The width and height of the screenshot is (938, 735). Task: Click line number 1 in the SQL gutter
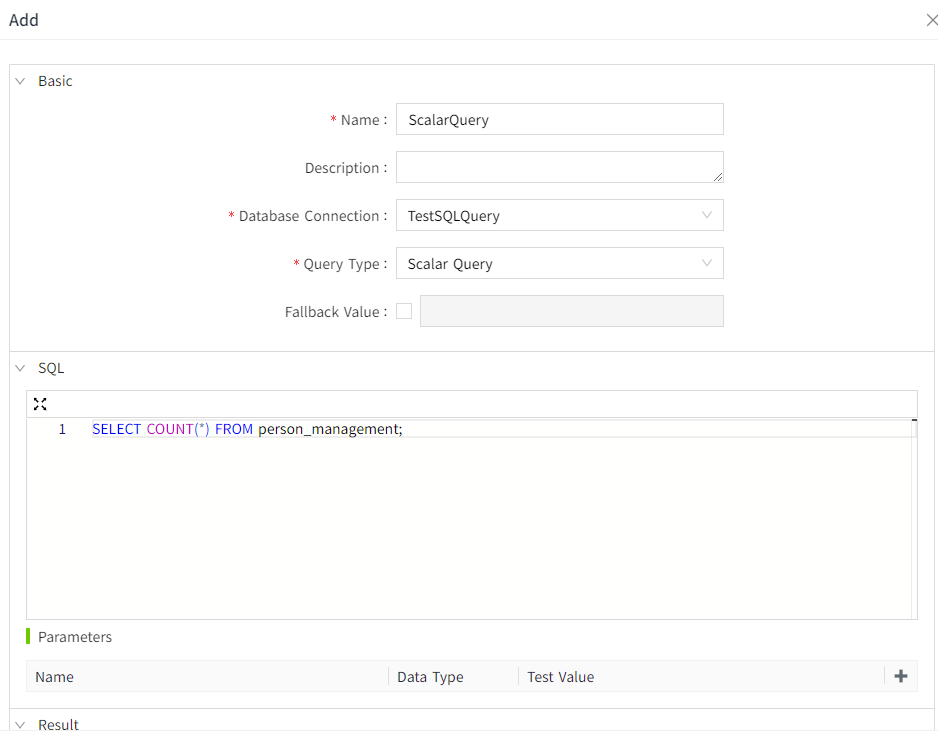click(62, 429)
